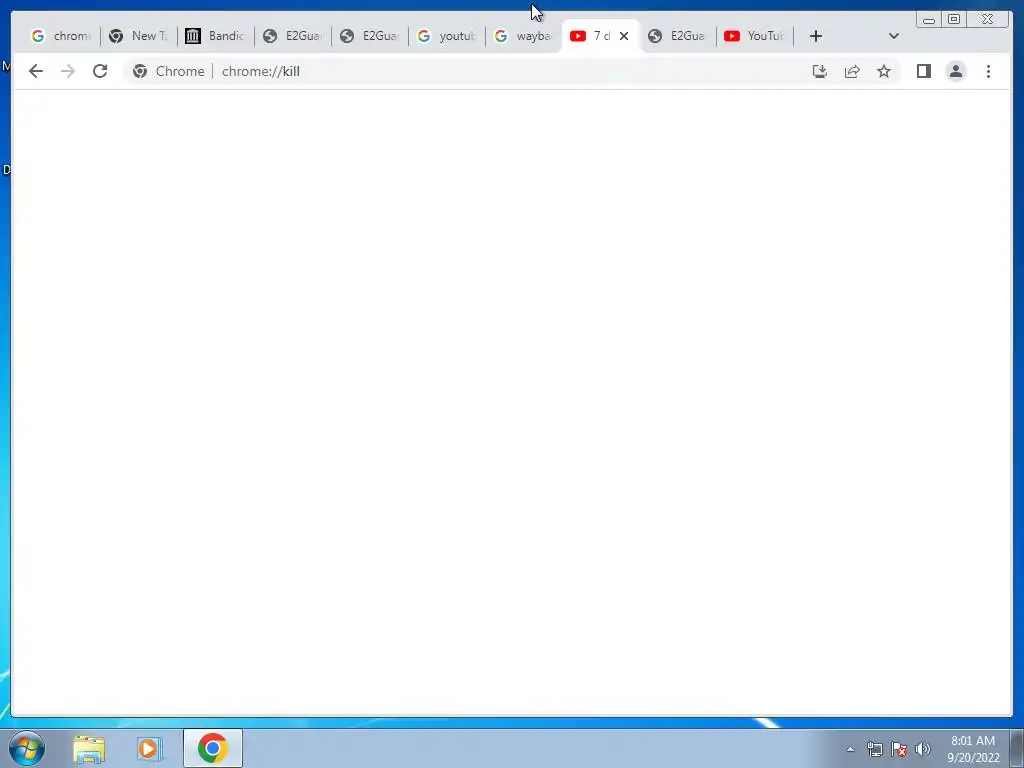Reload the current page
The image size is (1024, 768).
coord(100,71)
